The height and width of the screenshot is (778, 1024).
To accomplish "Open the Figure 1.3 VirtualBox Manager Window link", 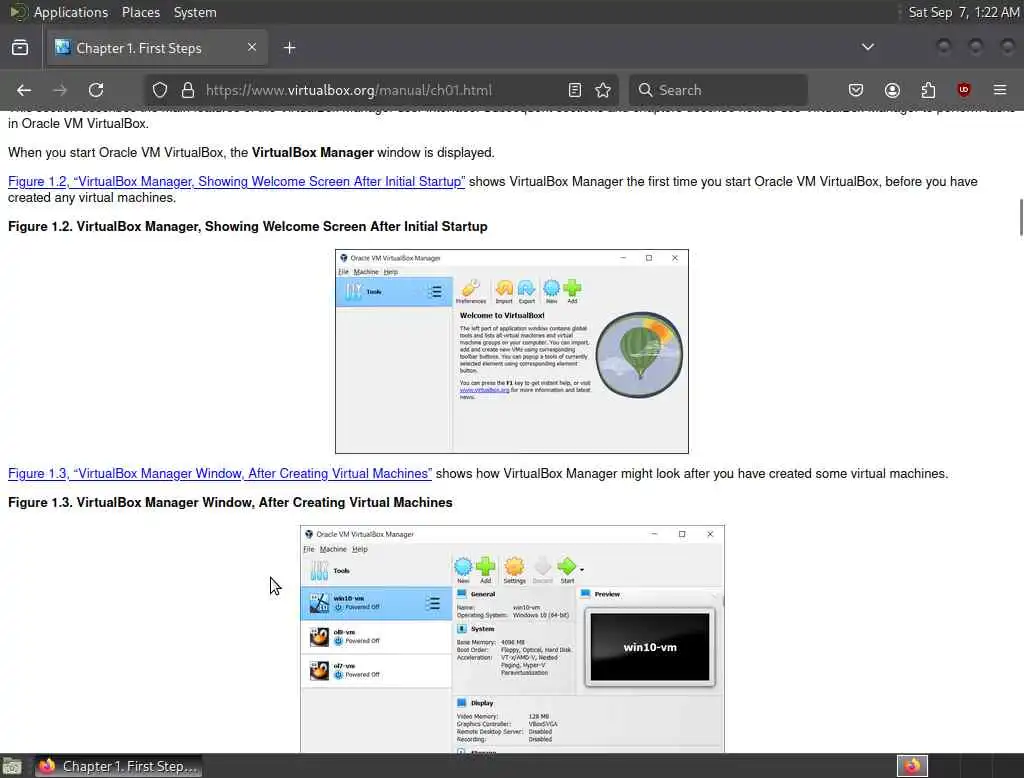I will tap(220, 474).
